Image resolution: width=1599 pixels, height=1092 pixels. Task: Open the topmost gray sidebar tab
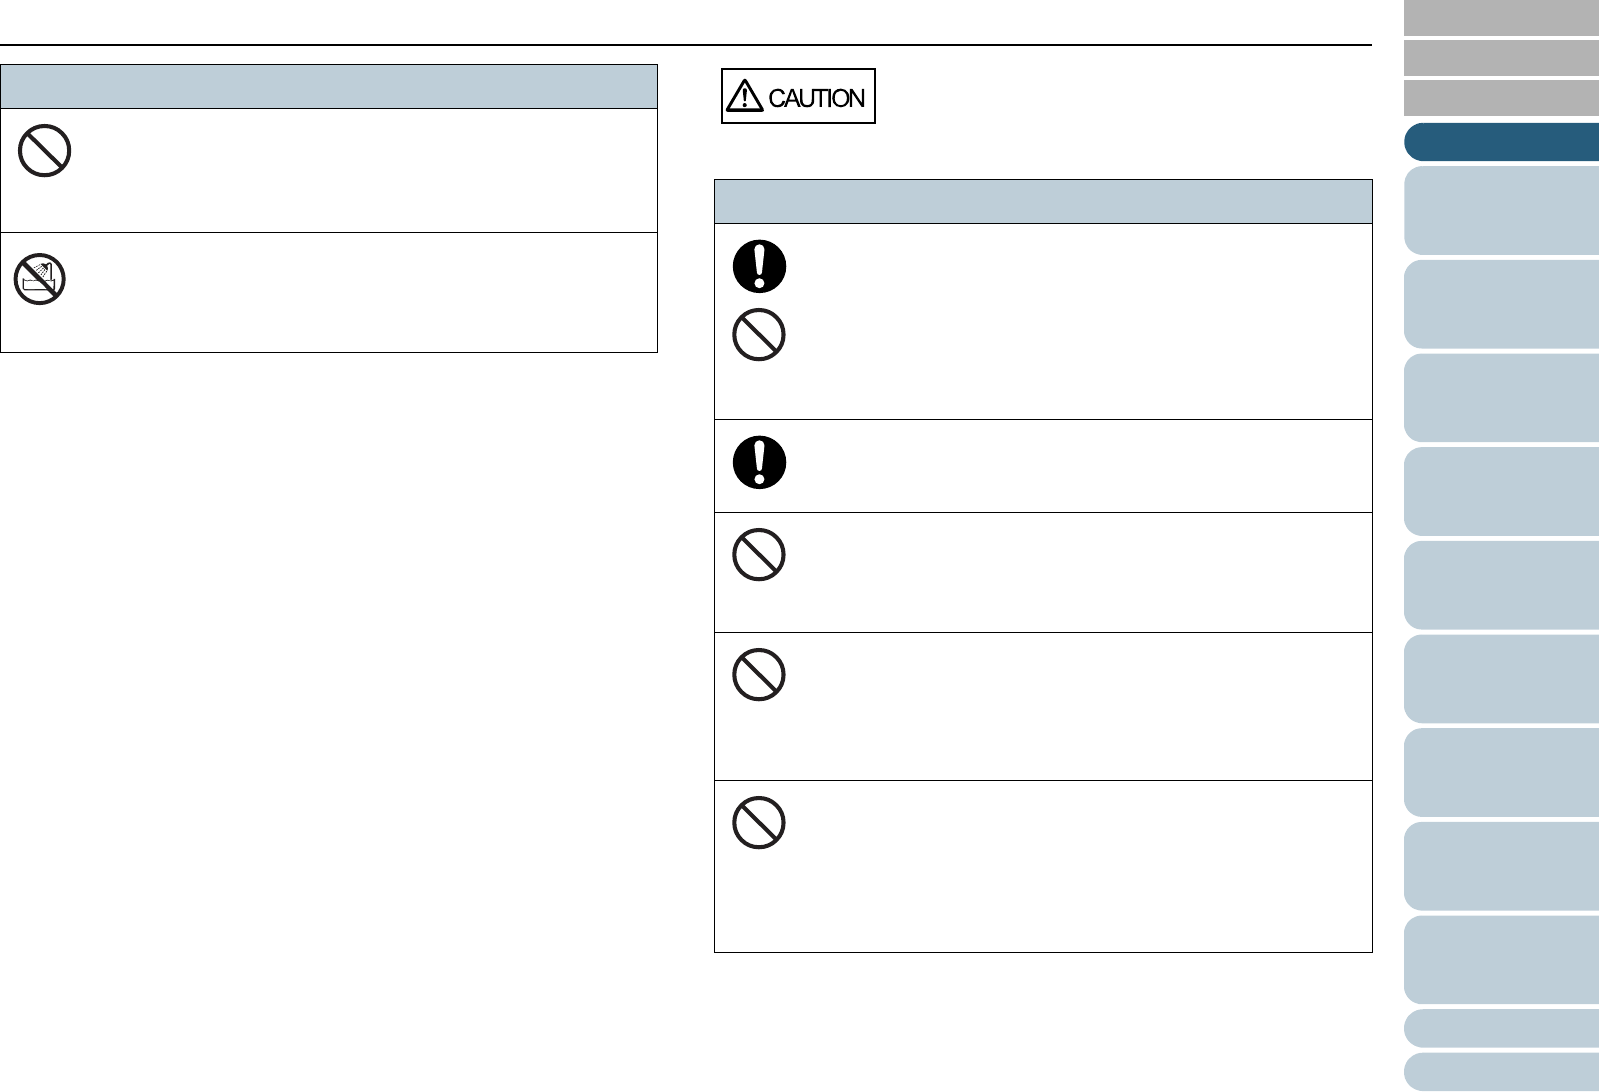tap(1501, 18)
